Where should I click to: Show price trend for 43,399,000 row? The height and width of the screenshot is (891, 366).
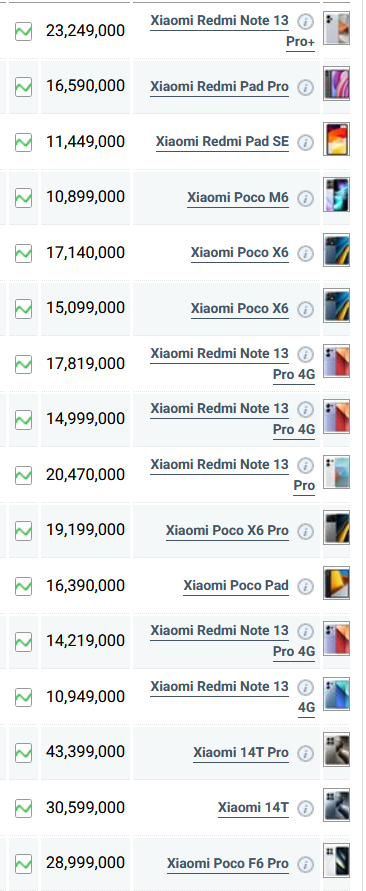23,753
